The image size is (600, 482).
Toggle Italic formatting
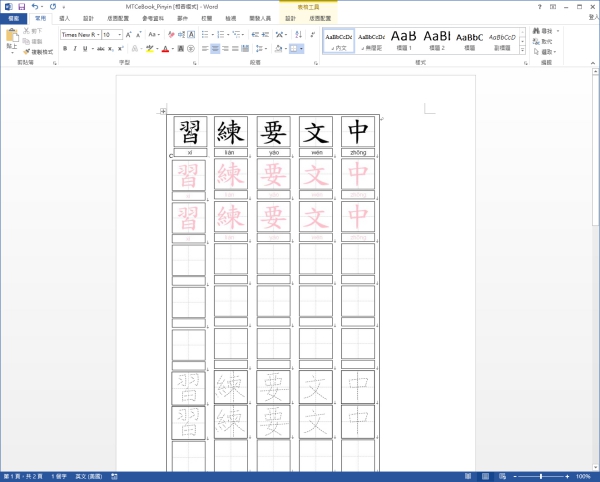pyautogui.click(x=74, y=48)
